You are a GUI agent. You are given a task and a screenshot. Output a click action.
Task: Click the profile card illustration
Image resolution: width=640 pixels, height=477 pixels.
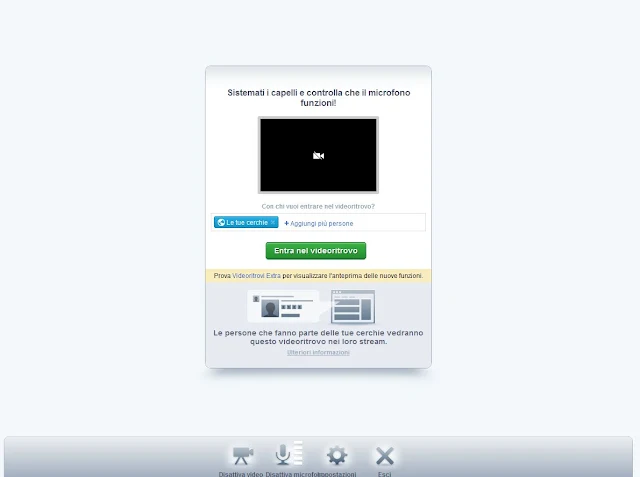[x=283, y=306]
